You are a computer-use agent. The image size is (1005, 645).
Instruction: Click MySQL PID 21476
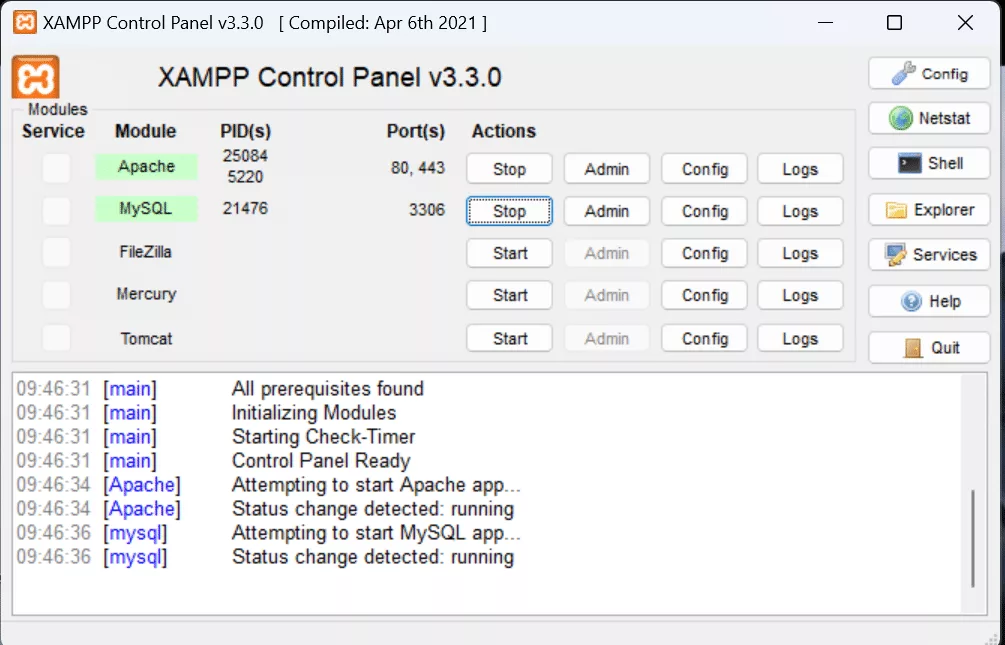coord(245,208)
